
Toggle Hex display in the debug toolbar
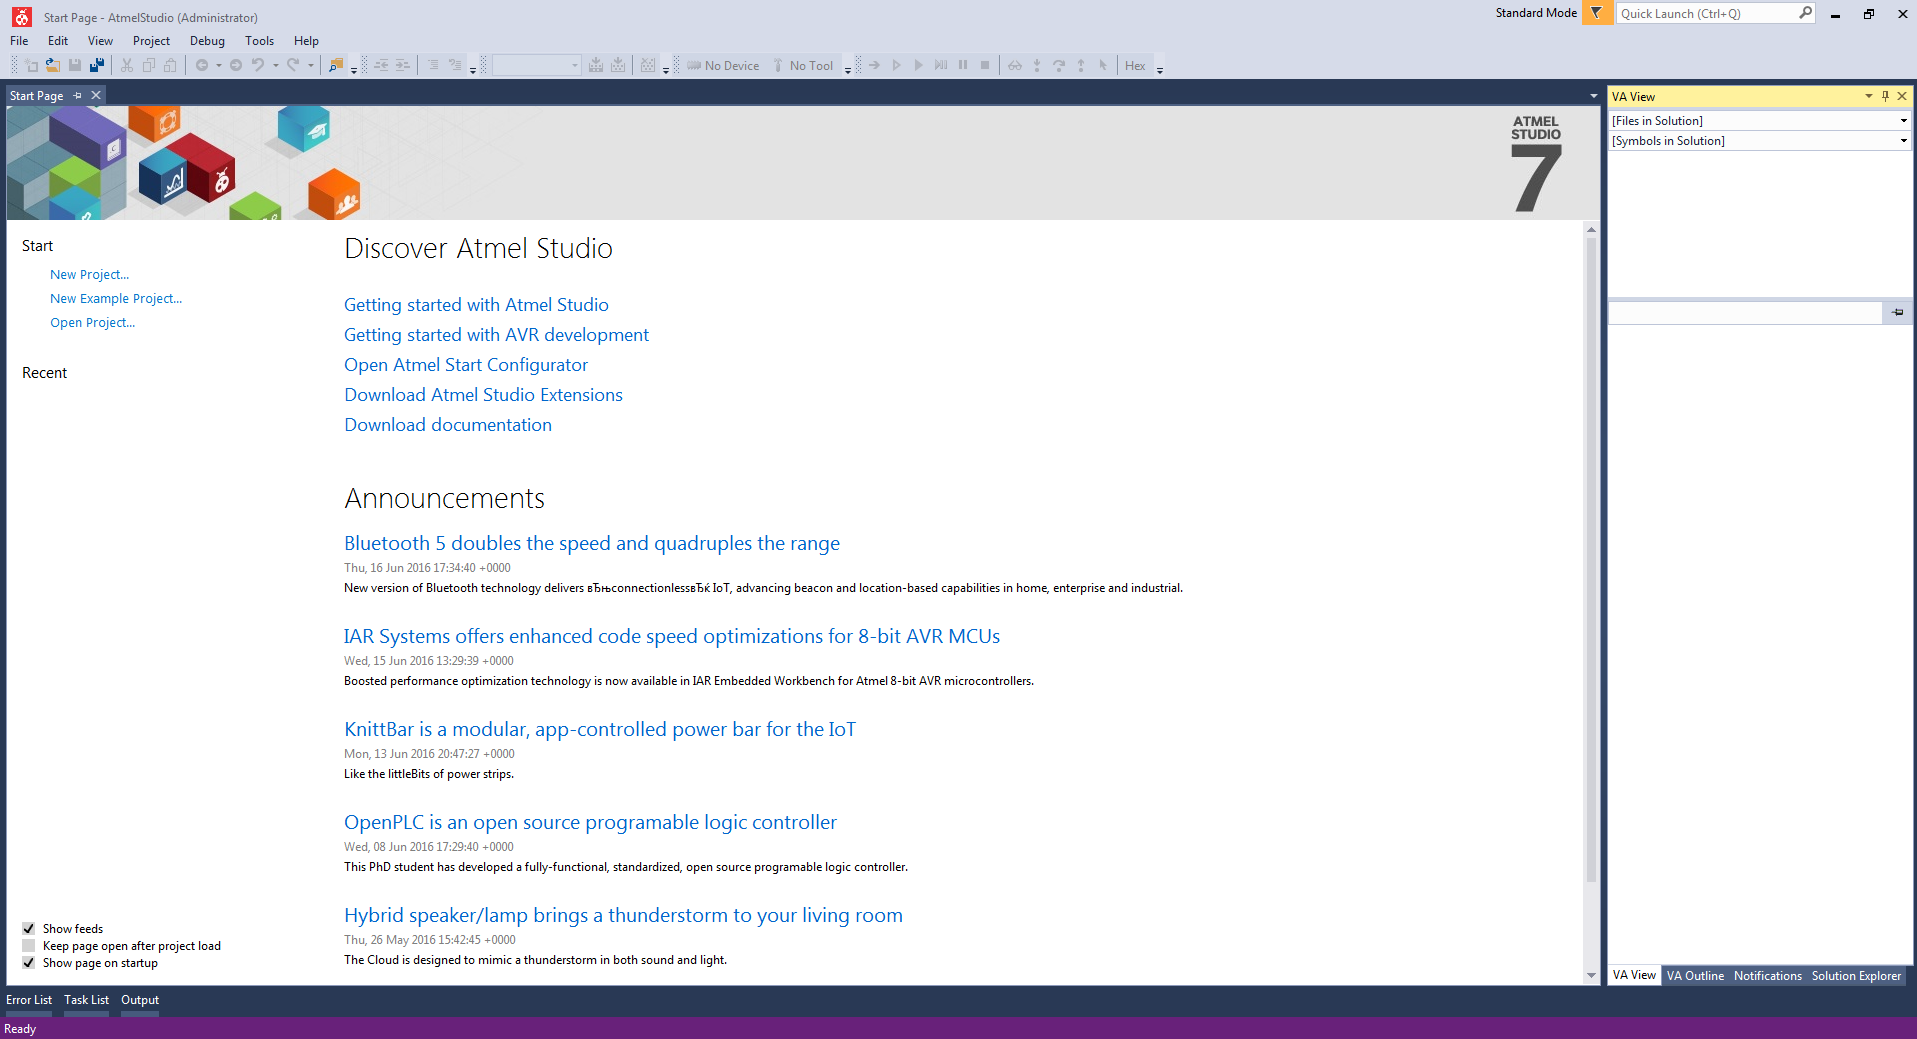pyautogui.click(x=1135, y=65)
